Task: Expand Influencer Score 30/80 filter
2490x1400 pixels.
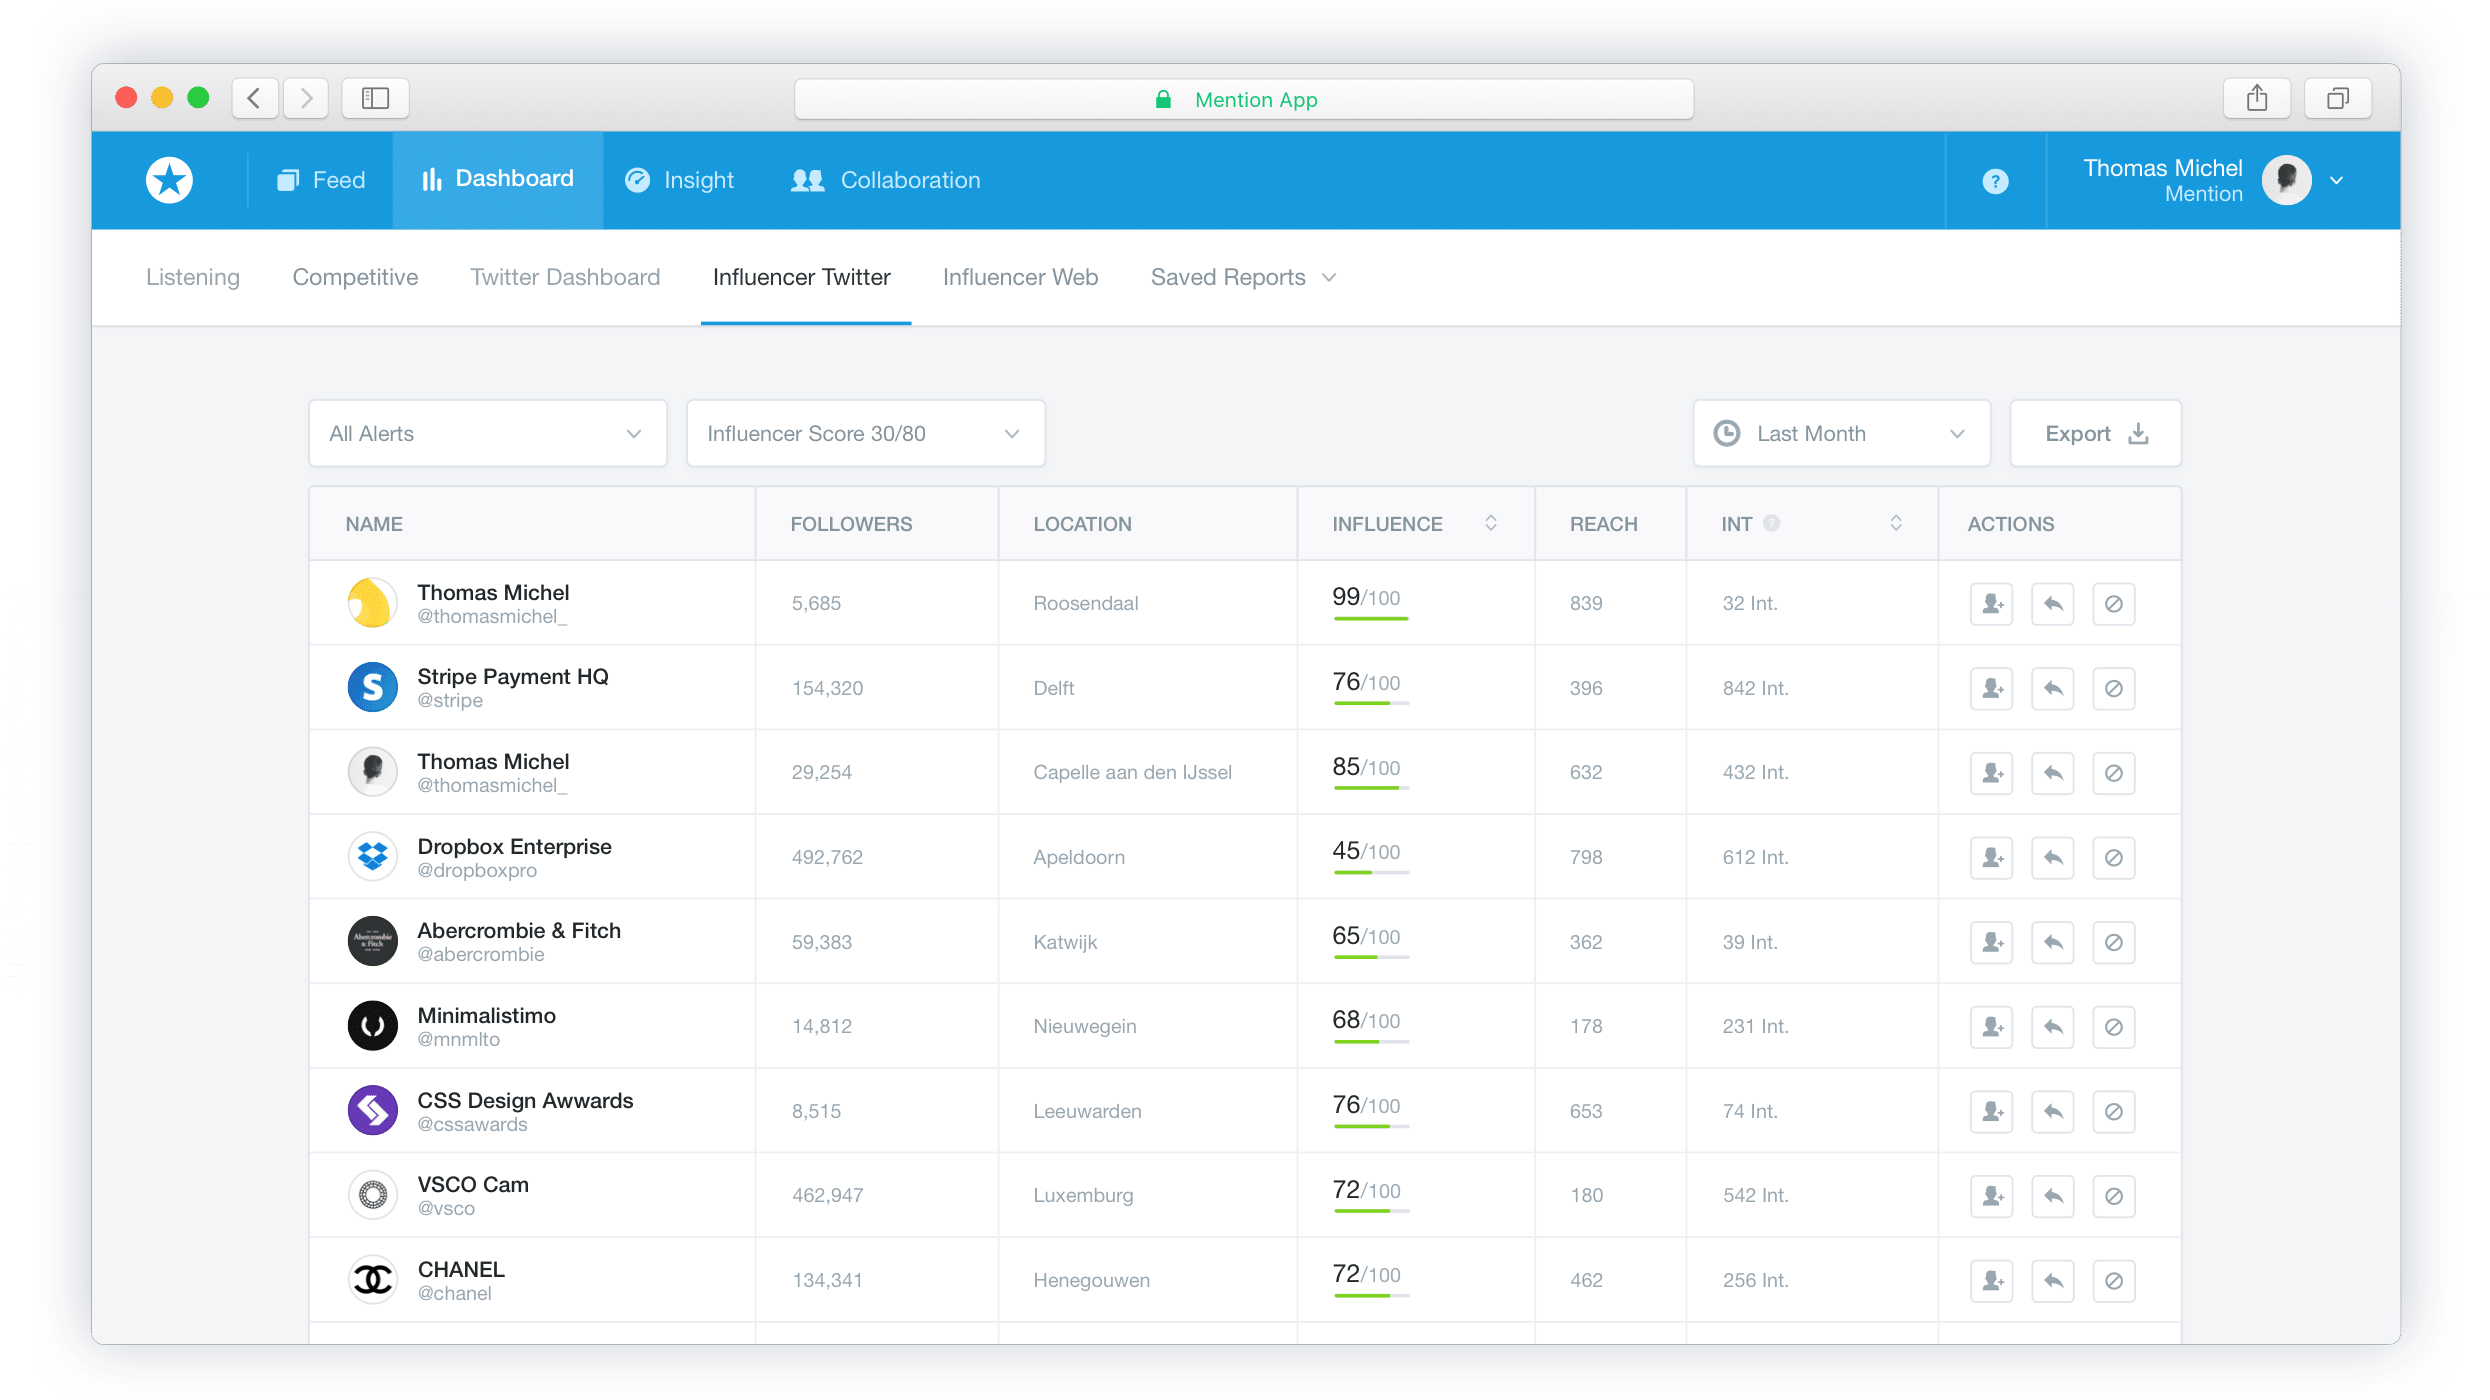Action: pos(865,433)
